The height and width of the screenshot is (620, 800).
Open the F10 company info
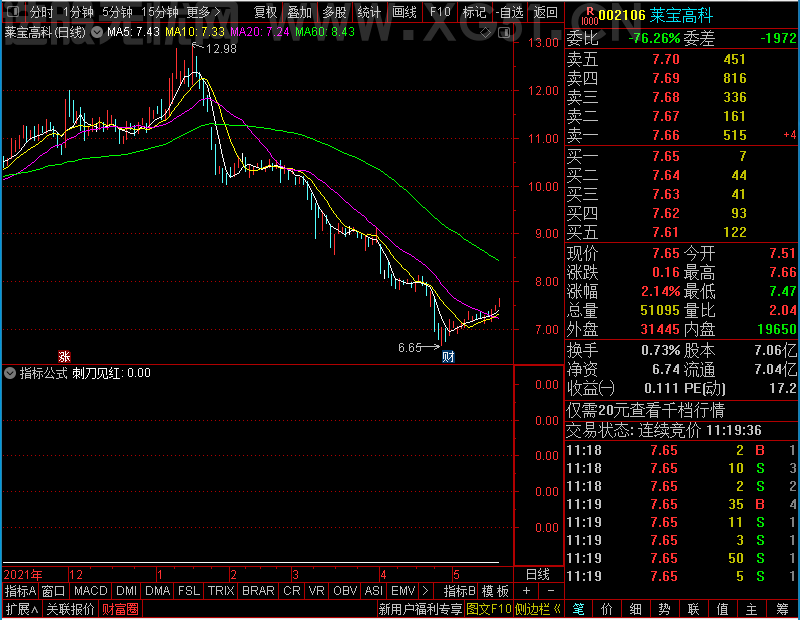pyautogui.click(x=440, y=12)
